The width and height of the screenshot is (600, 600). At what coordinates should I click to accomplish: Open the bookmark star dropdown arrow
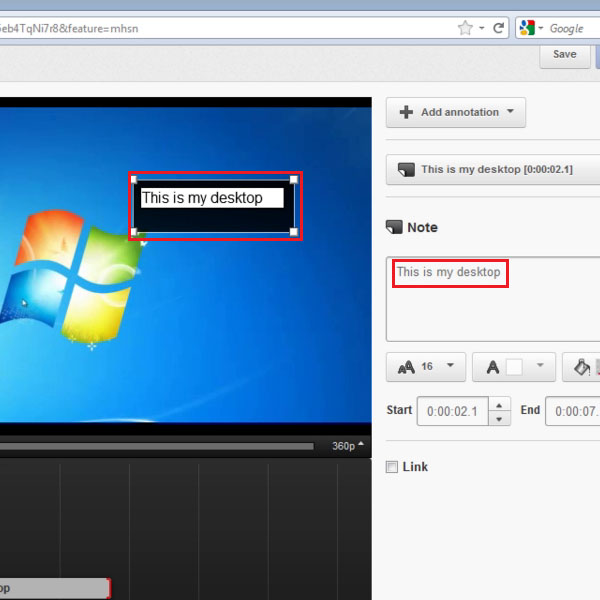481,28
